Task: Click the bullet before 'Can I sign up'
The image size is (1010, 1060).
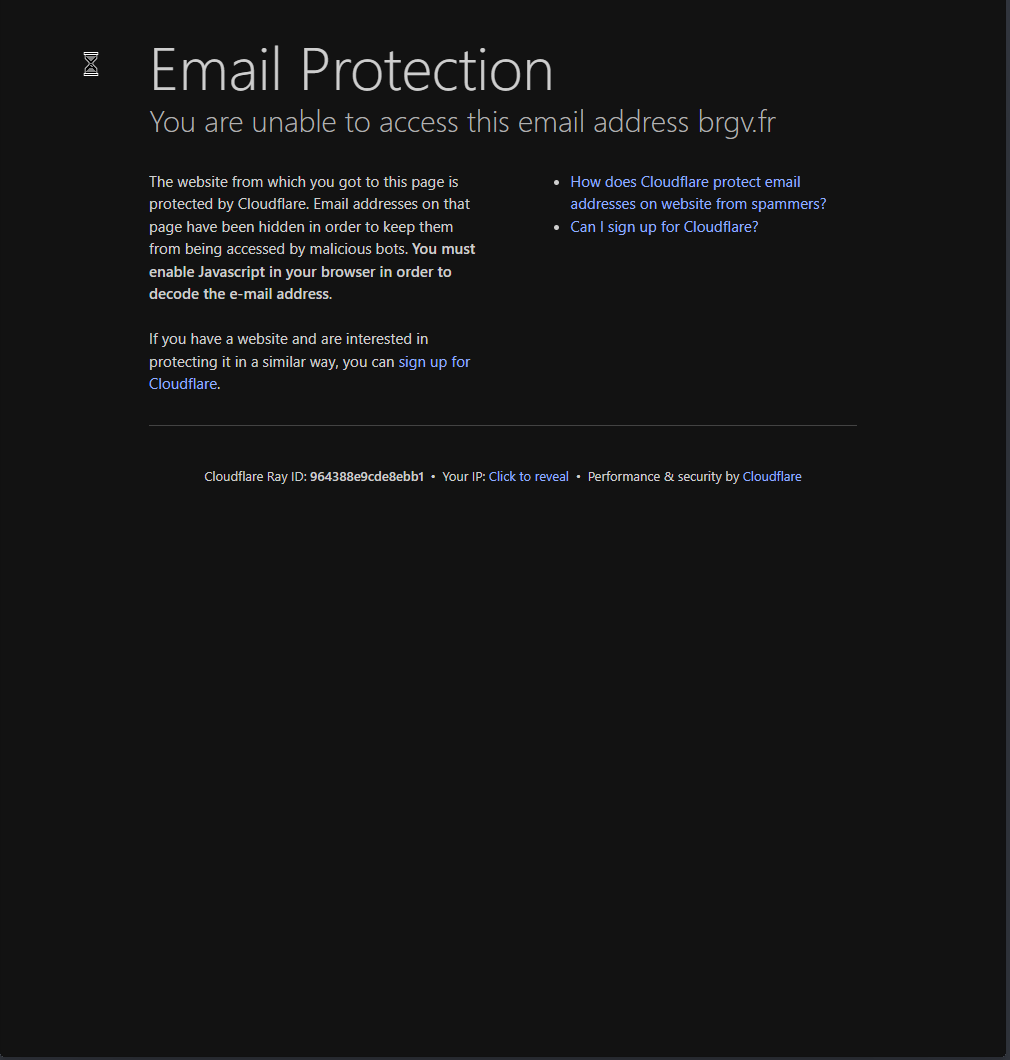Action: [x=556, y=228]
